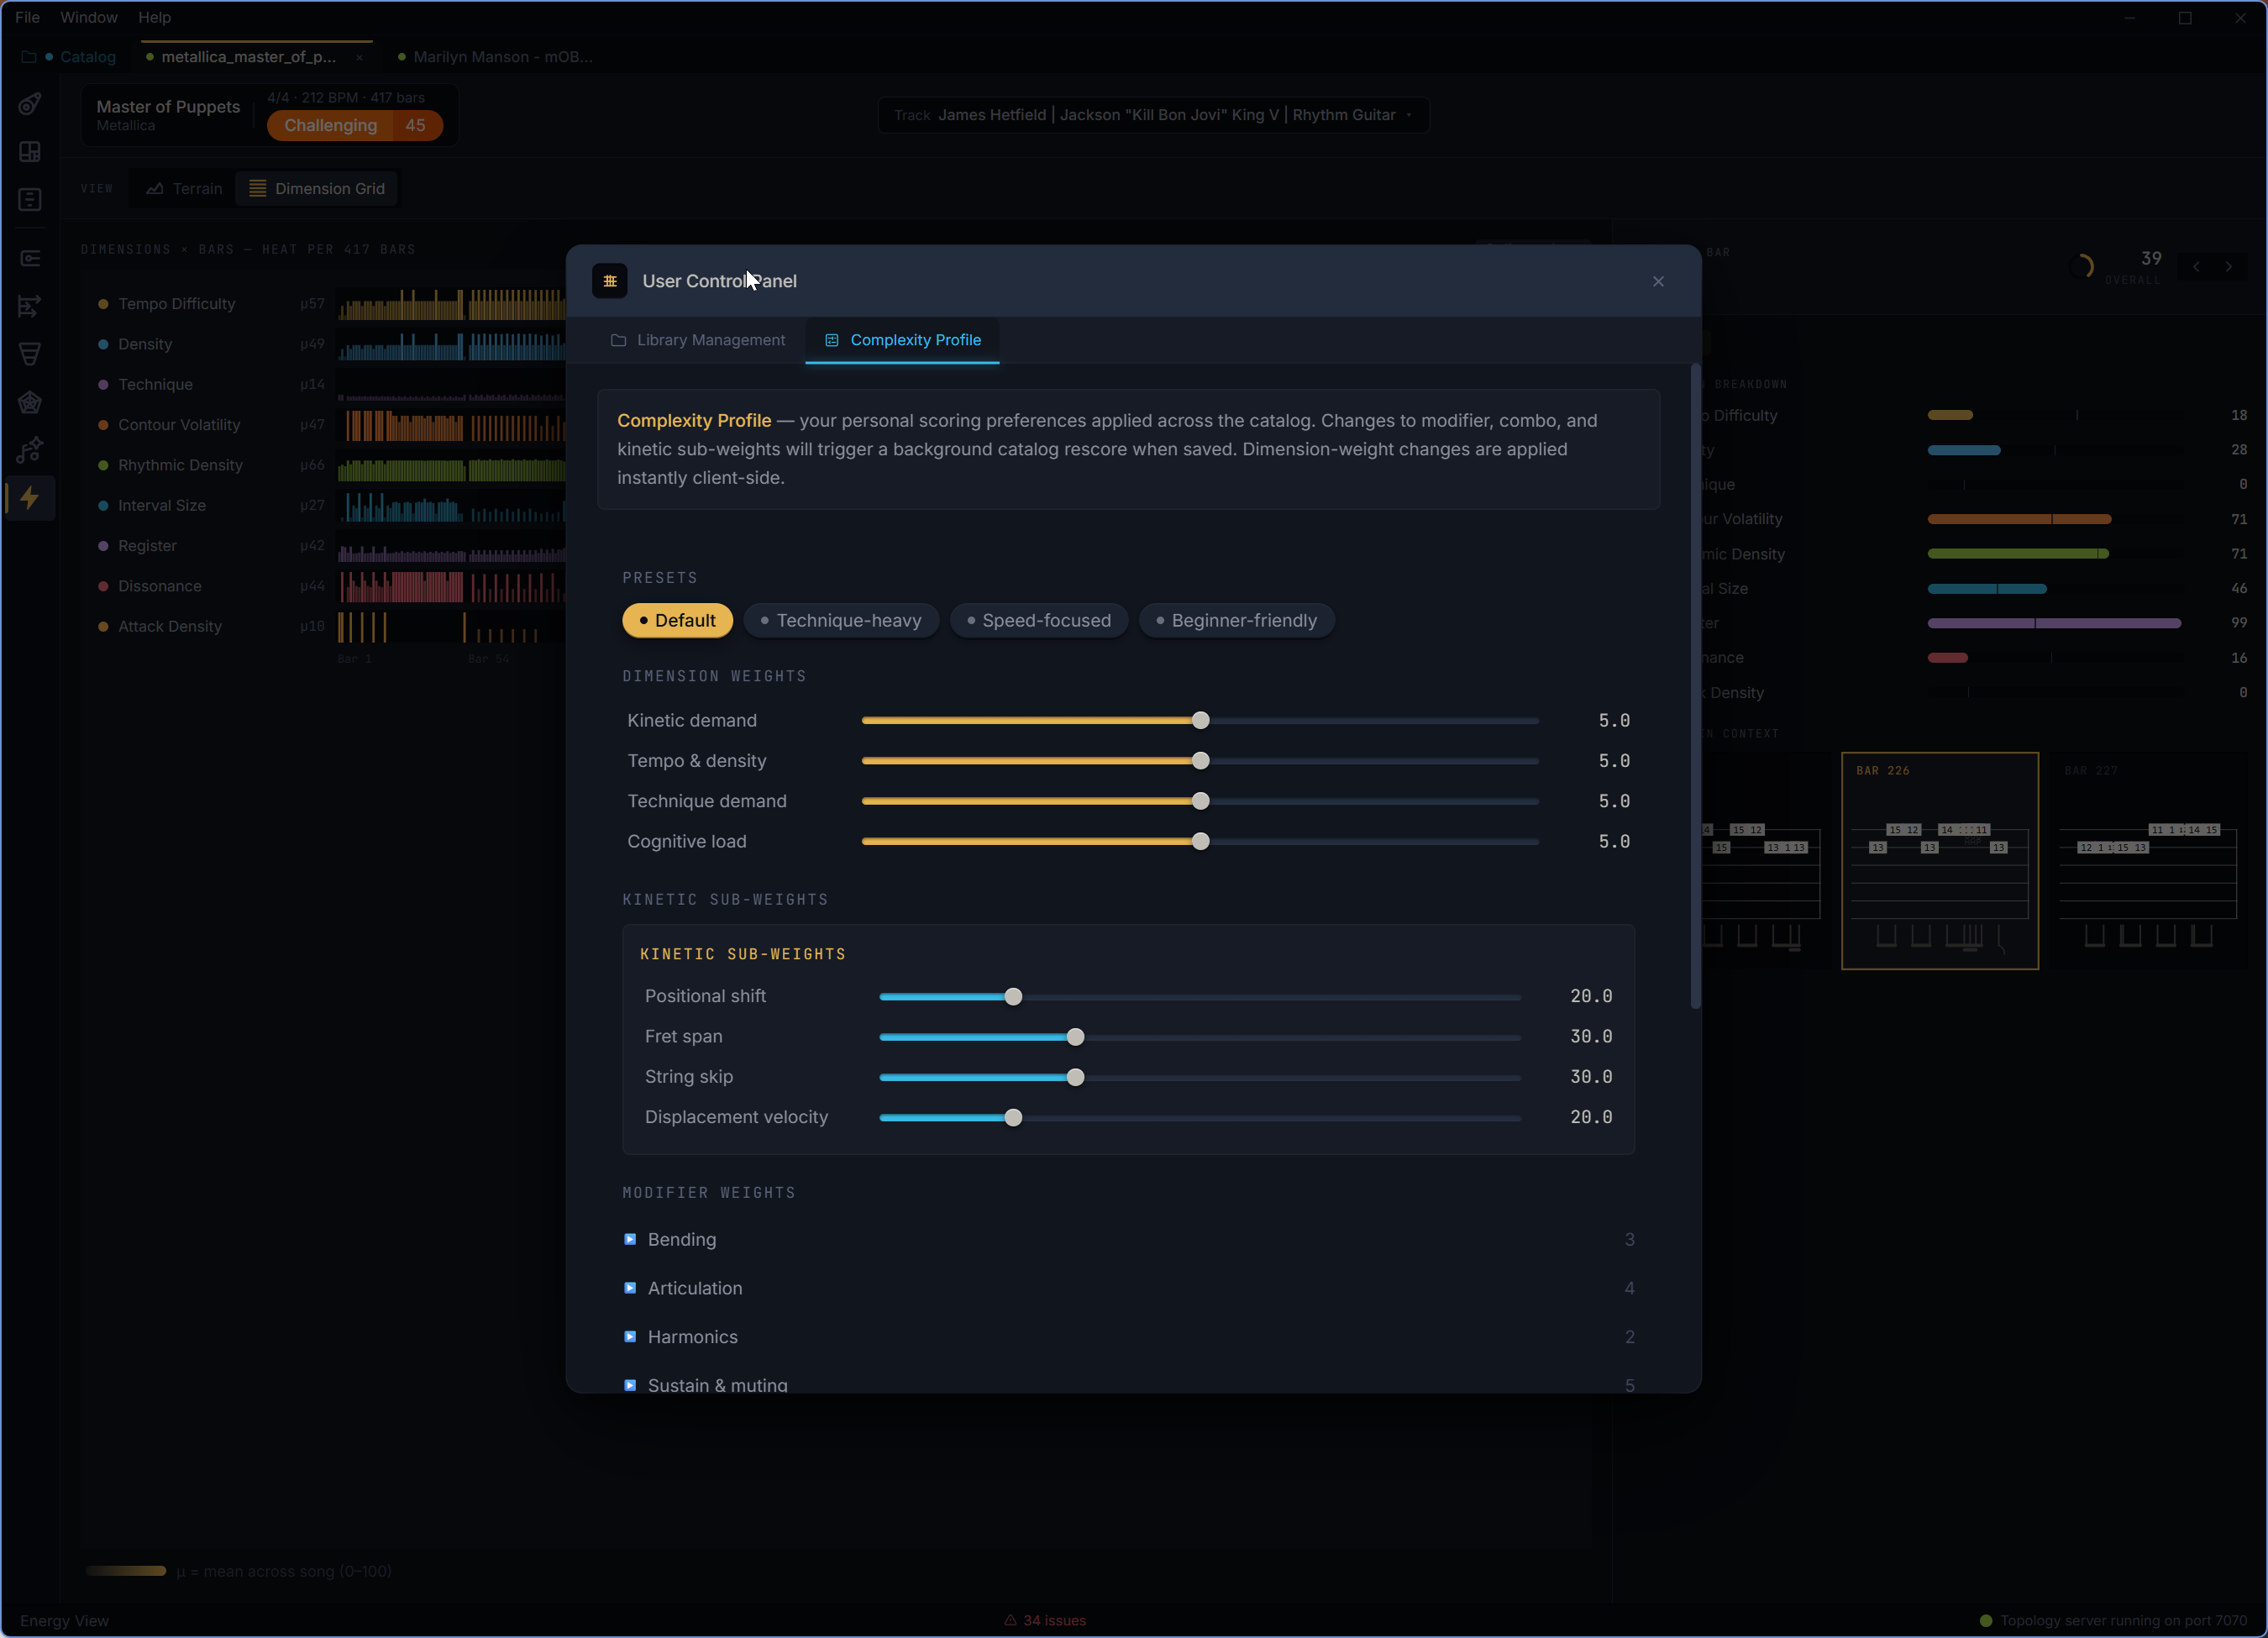Click the Master of Puppets song title
This screenshot has height=1638, width=2268.
pos(168,107)
